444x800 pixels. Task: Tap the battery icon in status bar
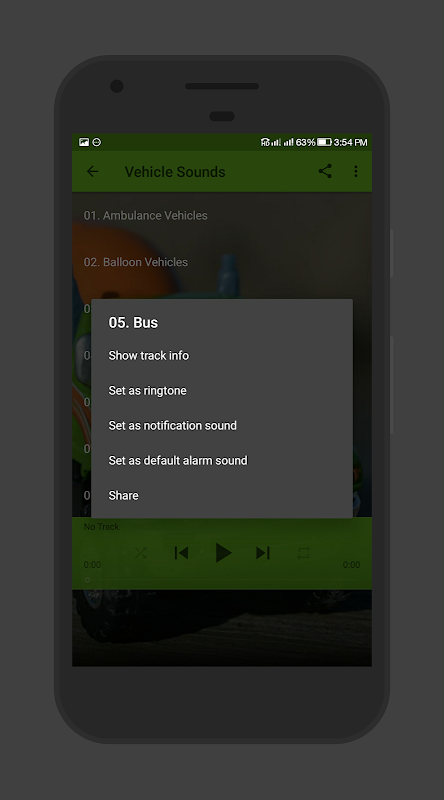click(x=324, y=142)
